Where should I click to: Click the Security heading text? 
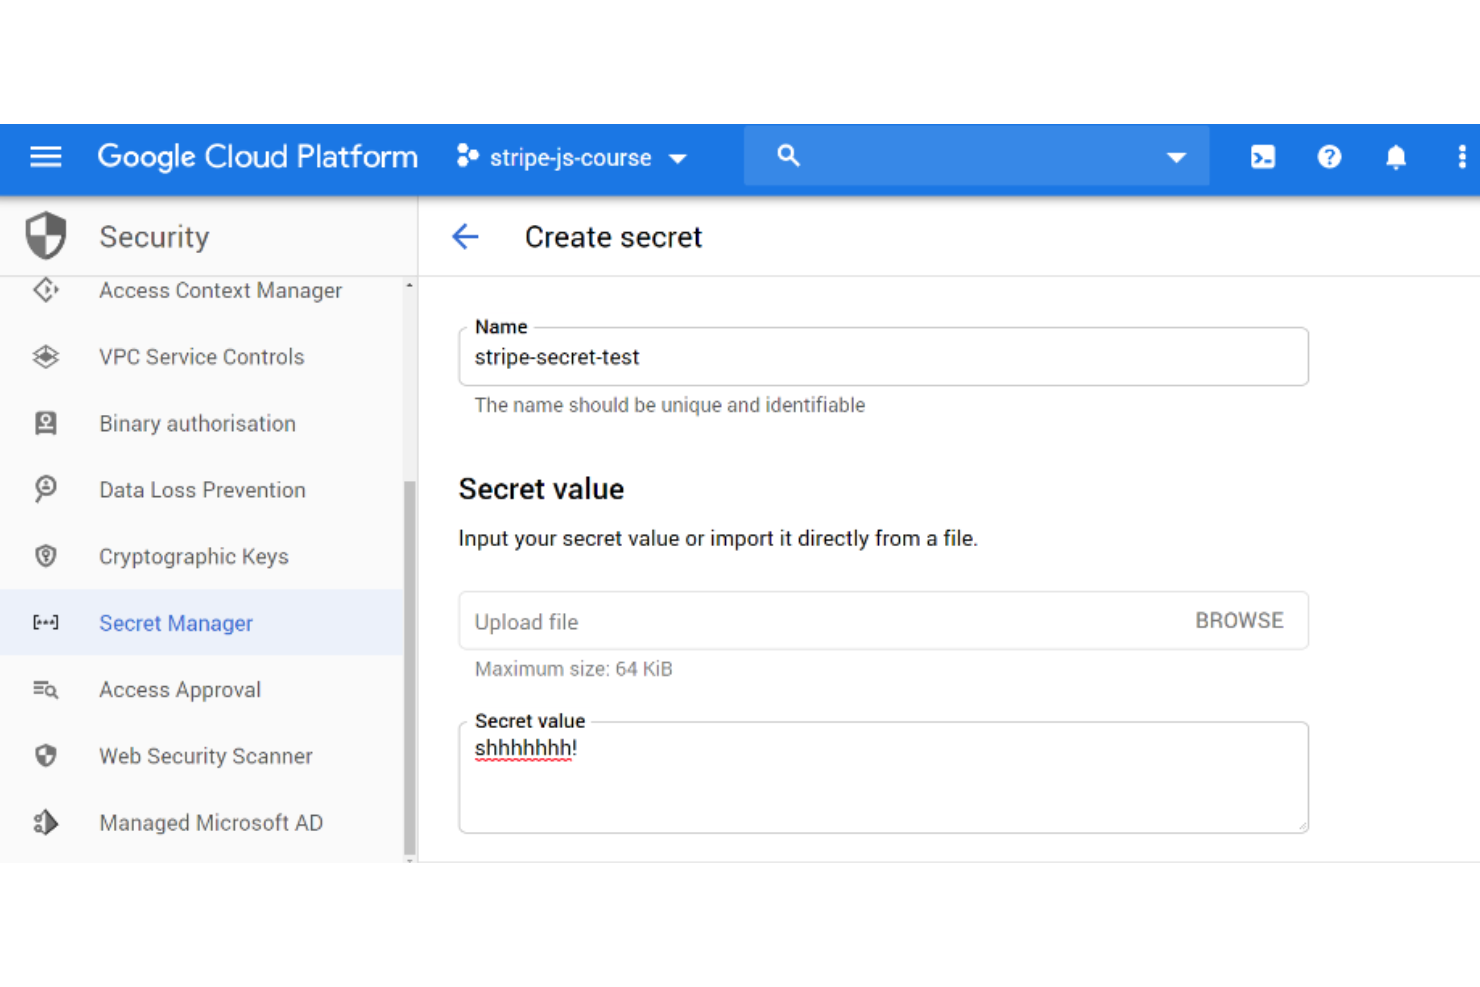(x=154, y=237)
